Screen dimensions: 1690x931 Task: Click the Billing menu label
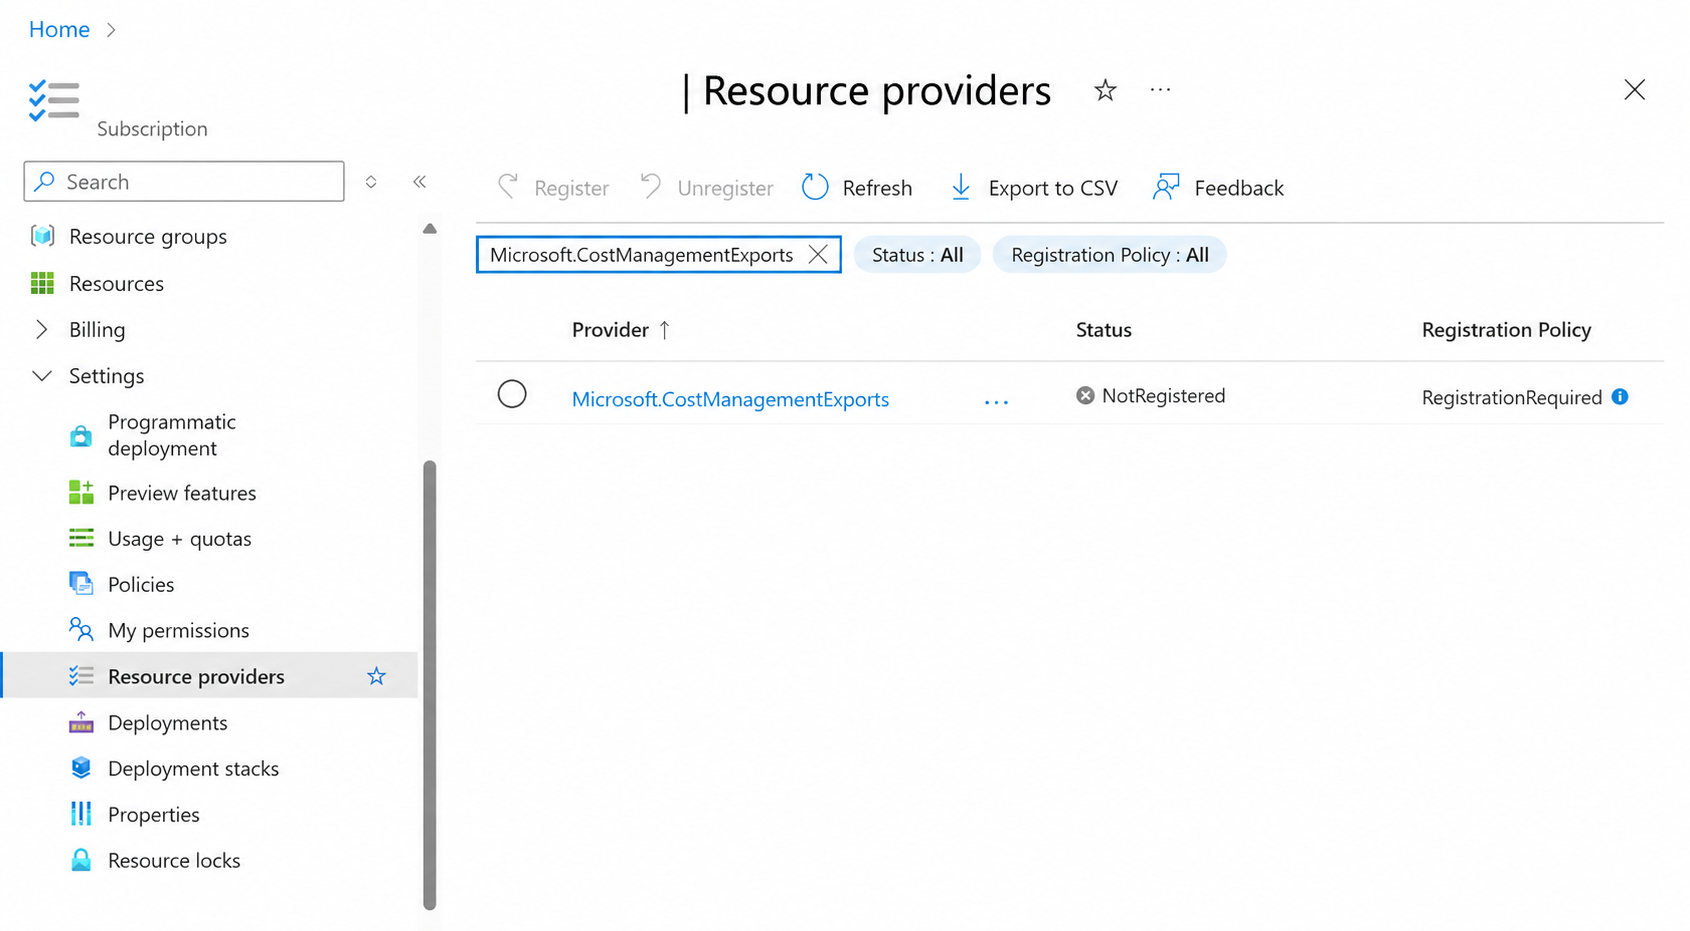[97, 330]
